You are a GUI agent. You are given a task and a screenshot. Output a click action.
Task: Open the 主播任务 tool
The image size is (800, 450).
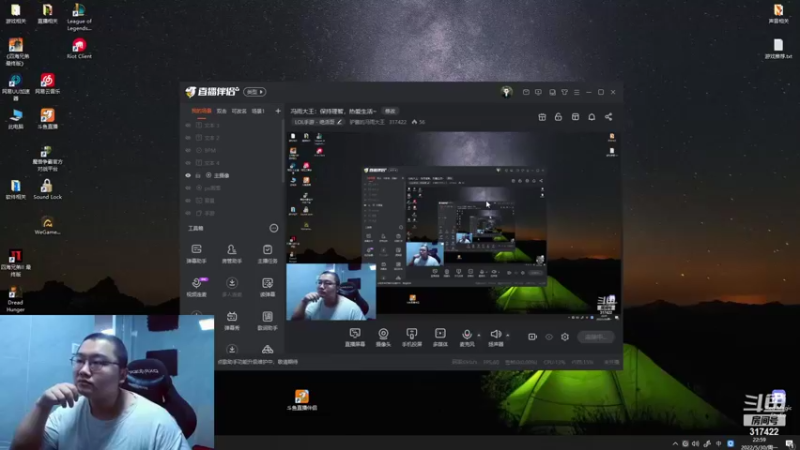coord(267,254)
